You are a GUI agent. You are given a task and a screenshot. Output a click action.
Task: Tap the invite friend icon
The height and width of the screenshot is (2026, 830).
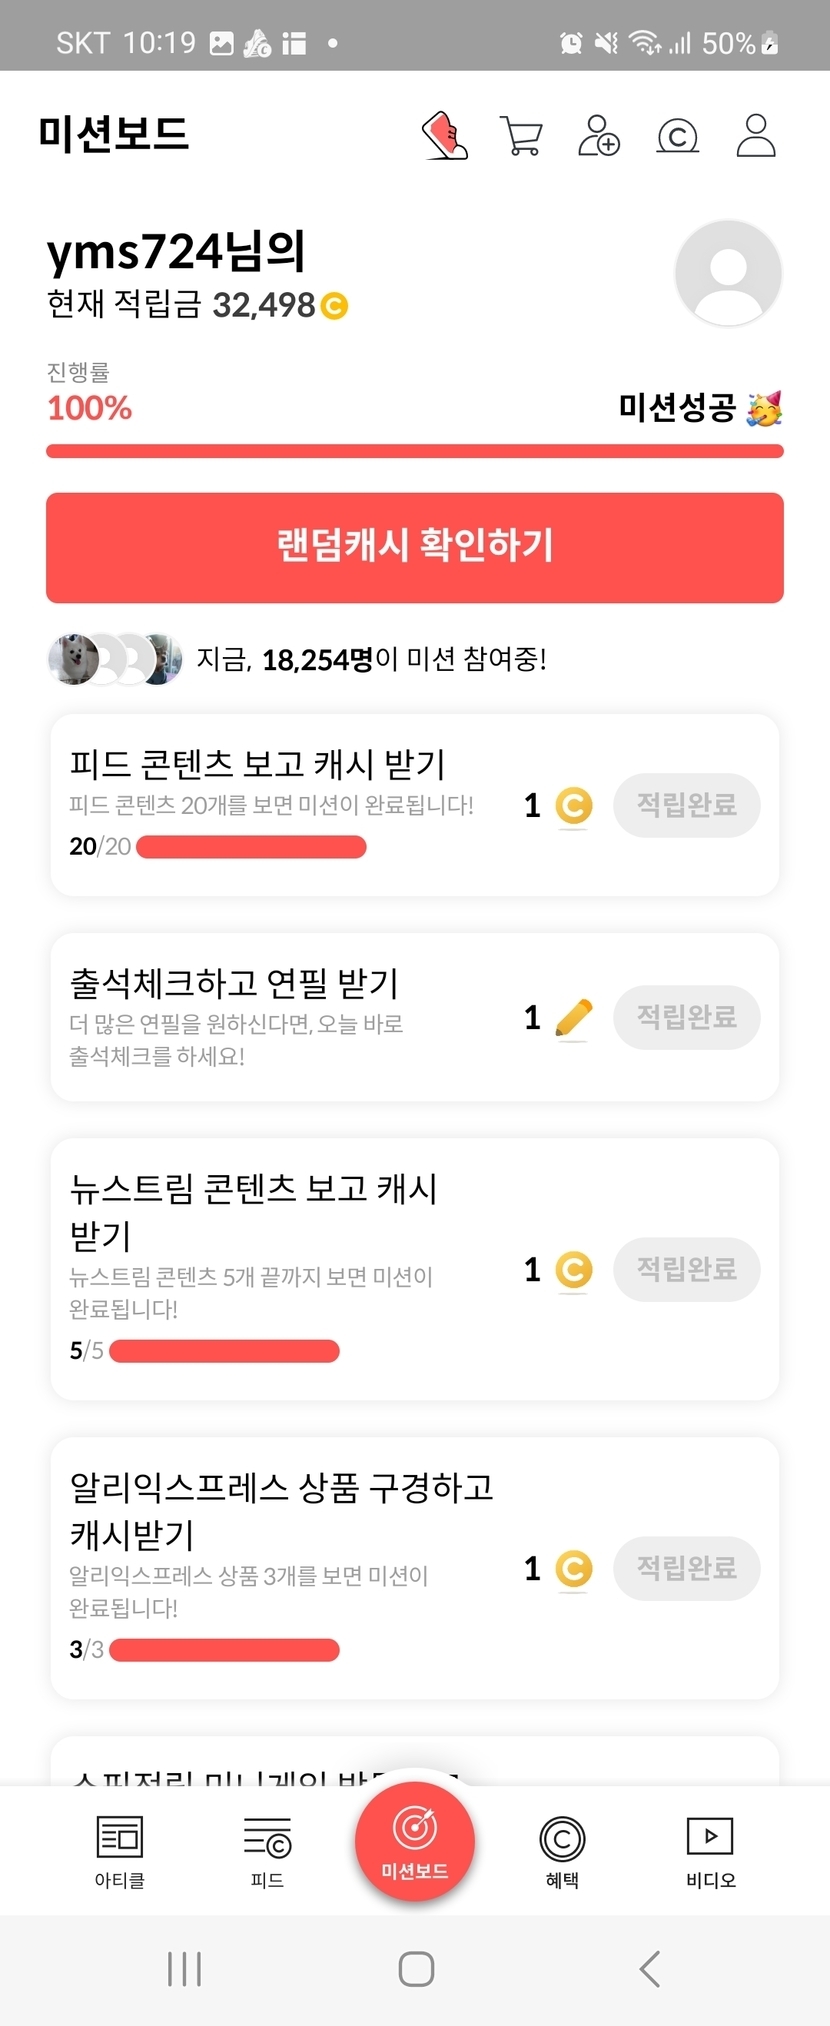pos(599,136)
